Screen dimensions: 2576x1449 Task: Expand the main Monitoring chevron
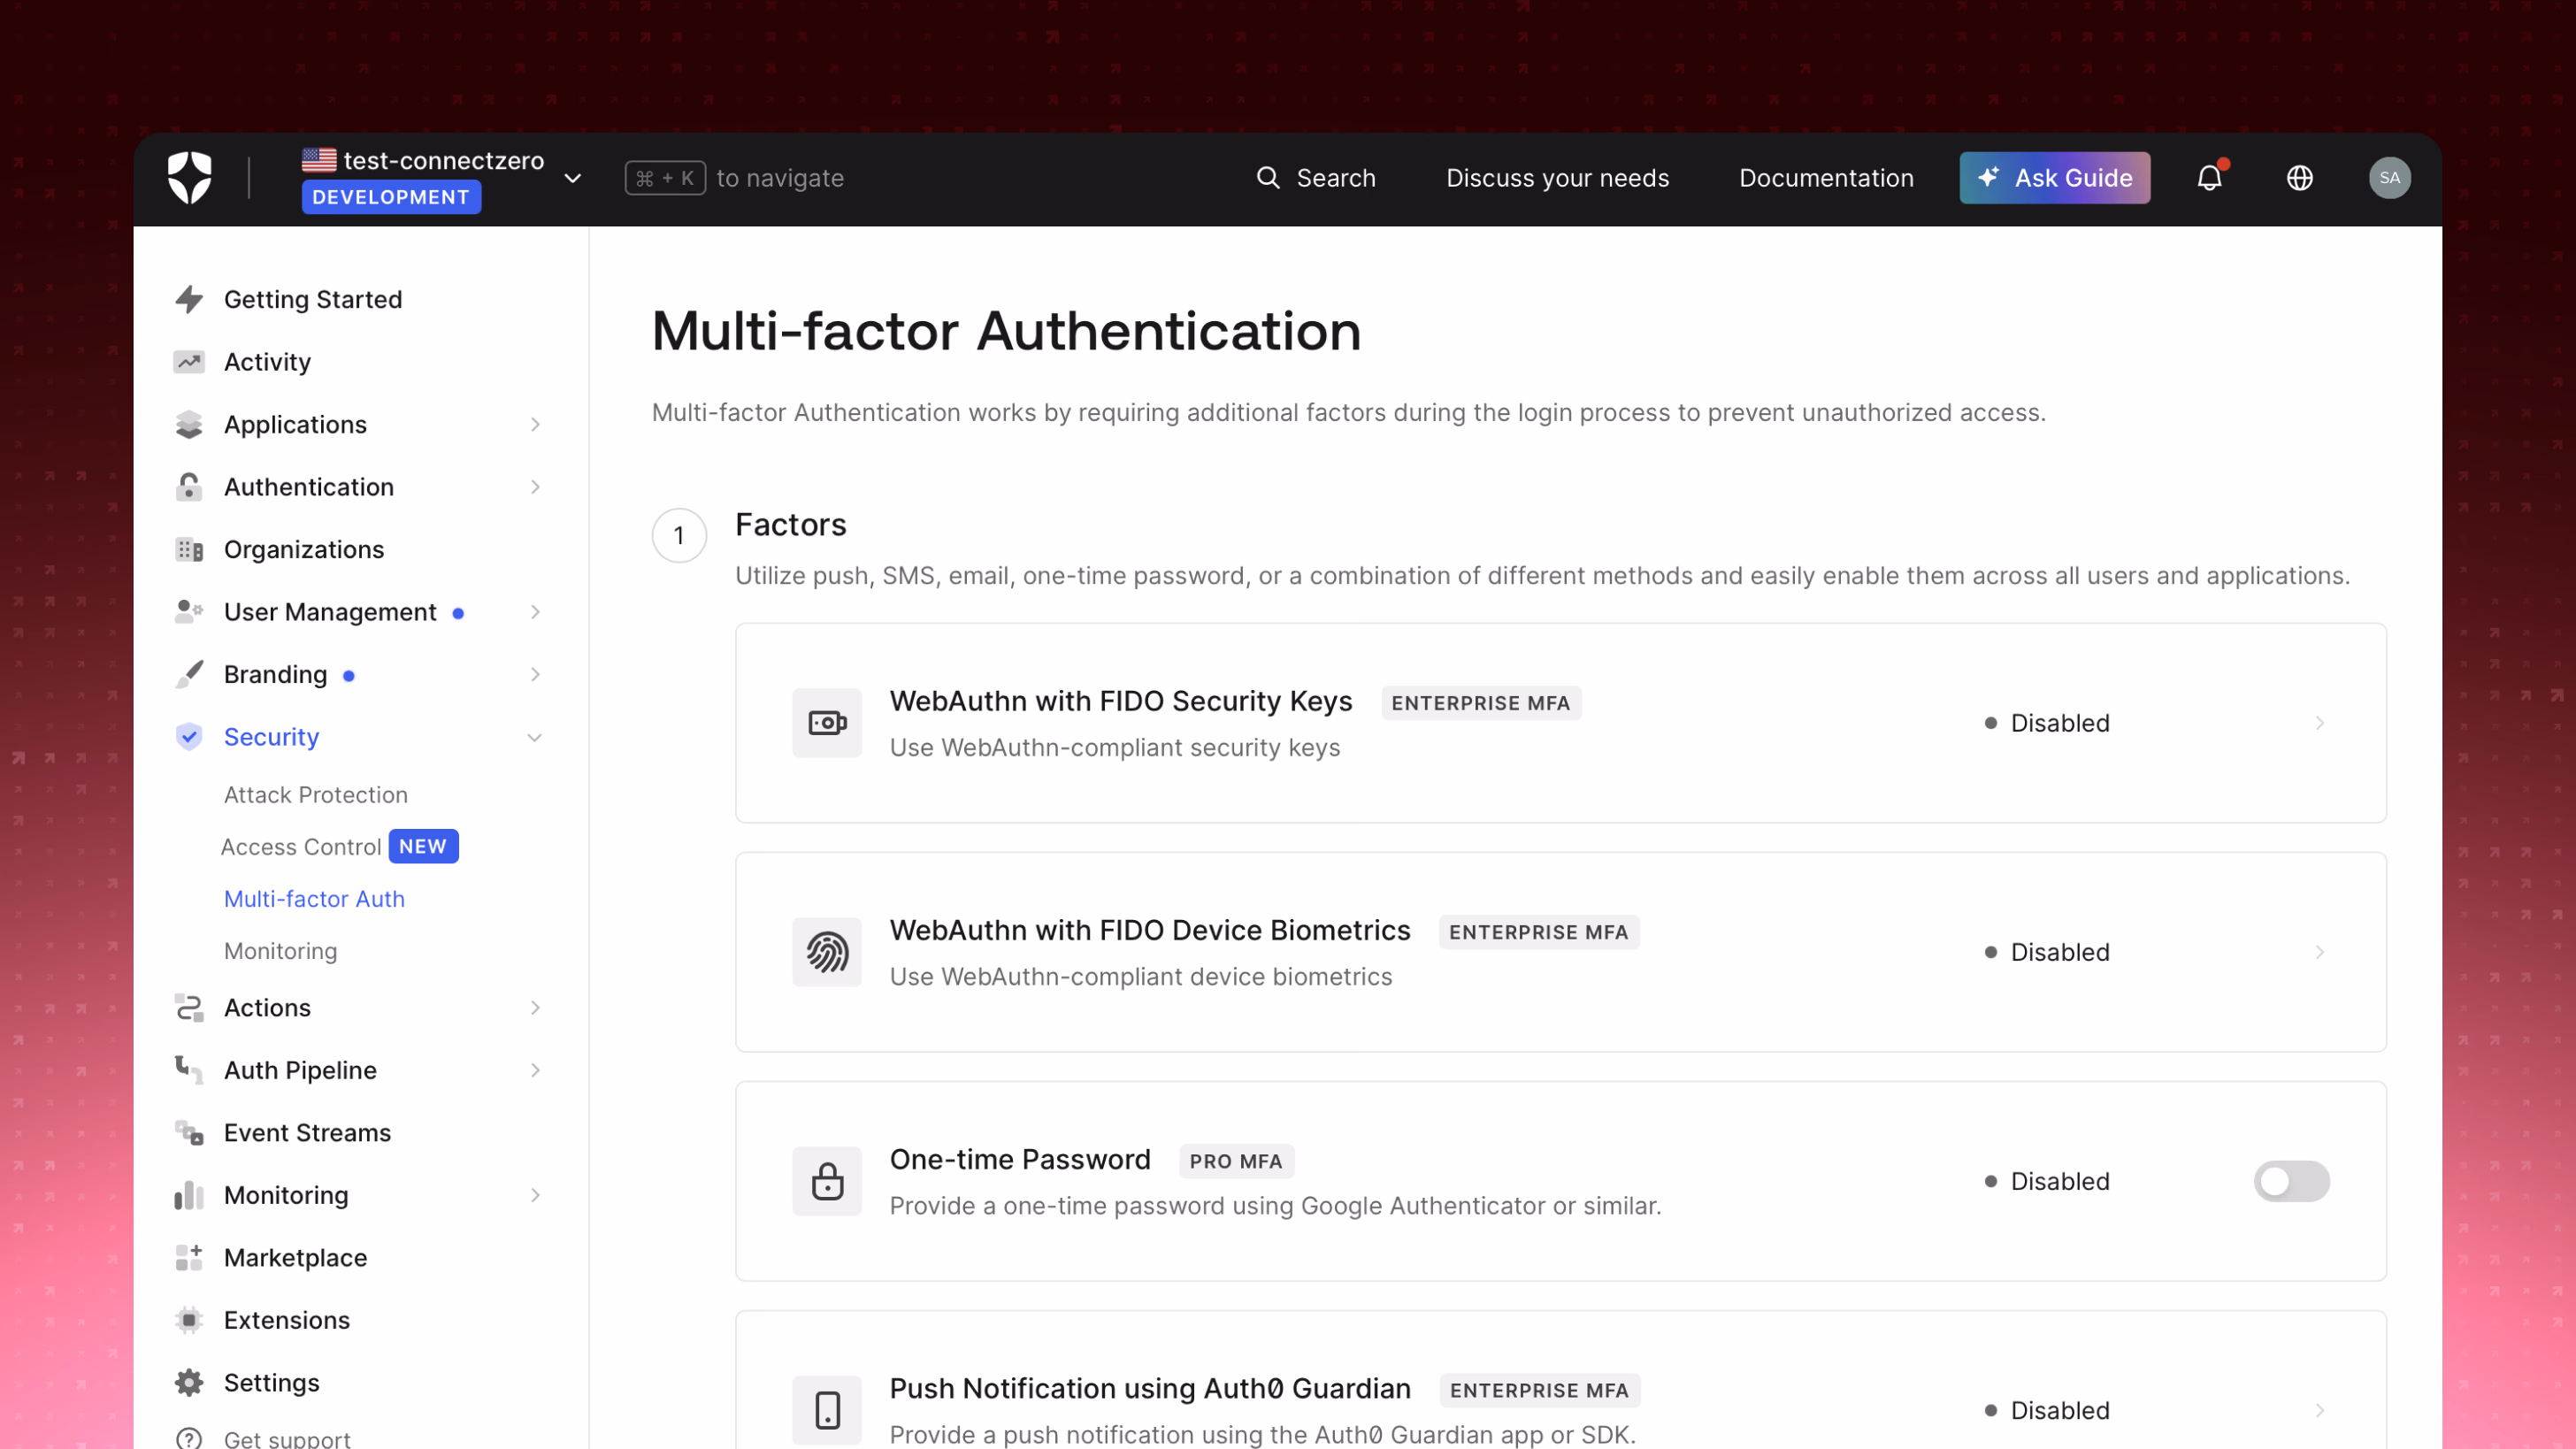coord(535,1195)
